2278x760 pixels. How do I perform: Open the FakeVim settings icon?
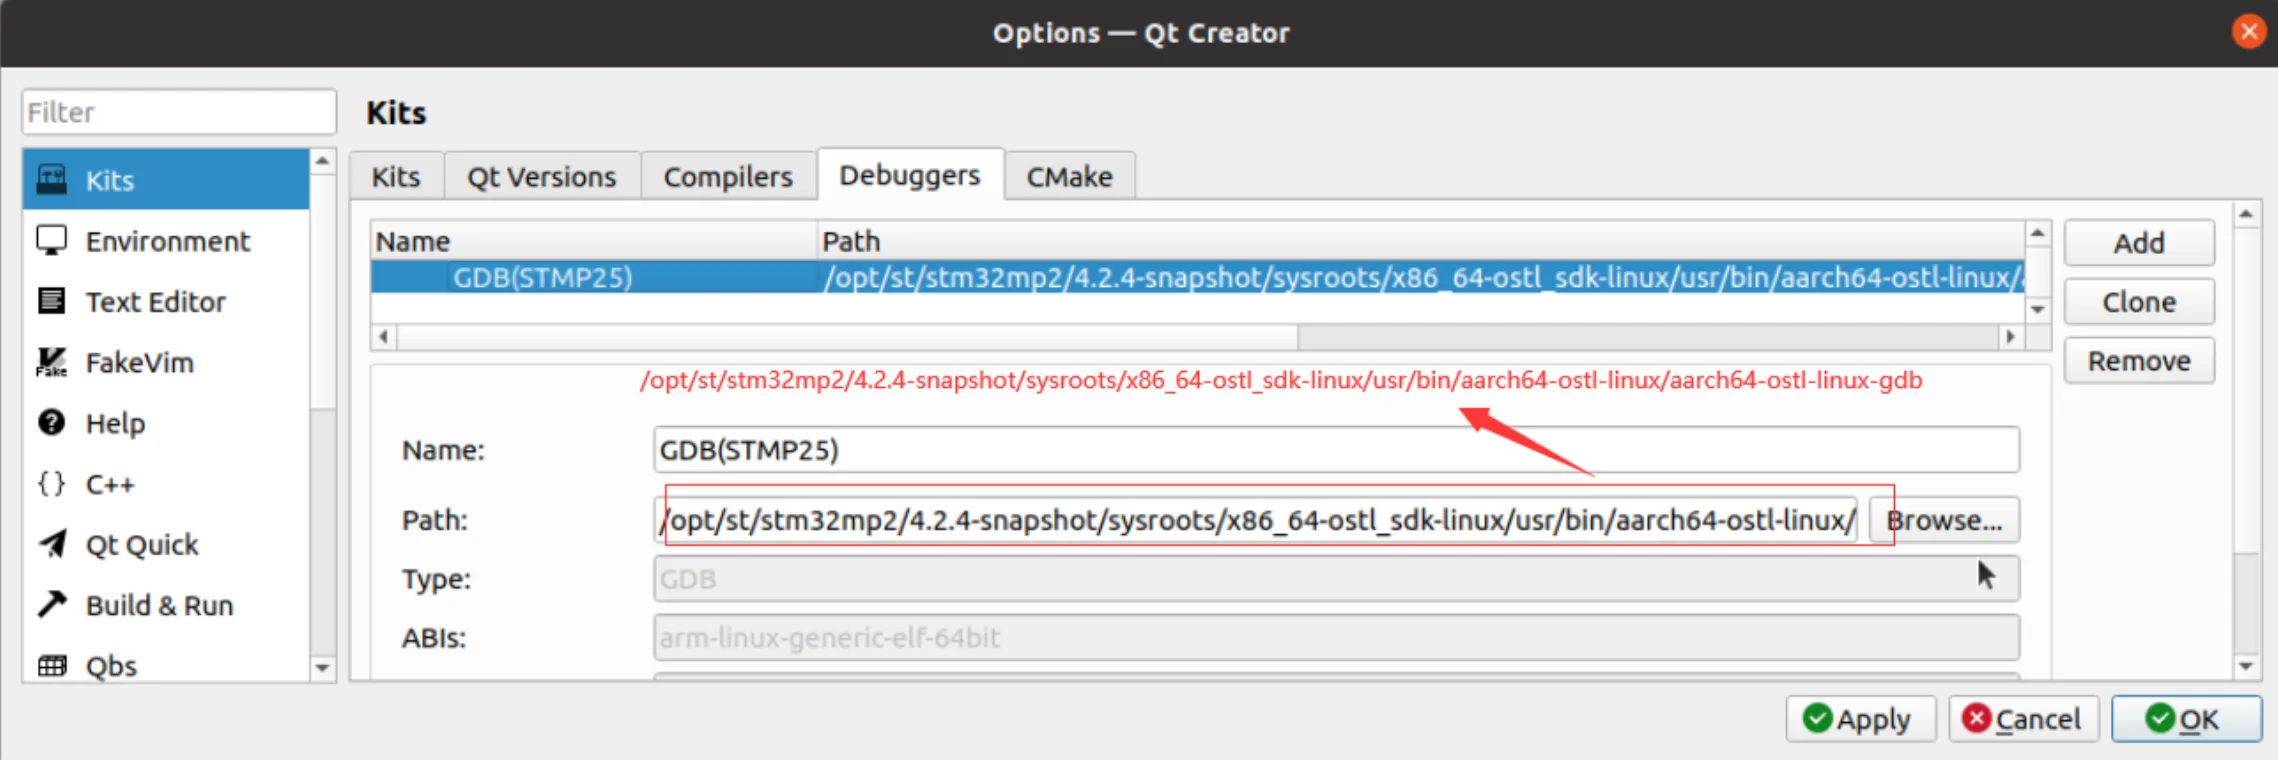click(52, 362)
